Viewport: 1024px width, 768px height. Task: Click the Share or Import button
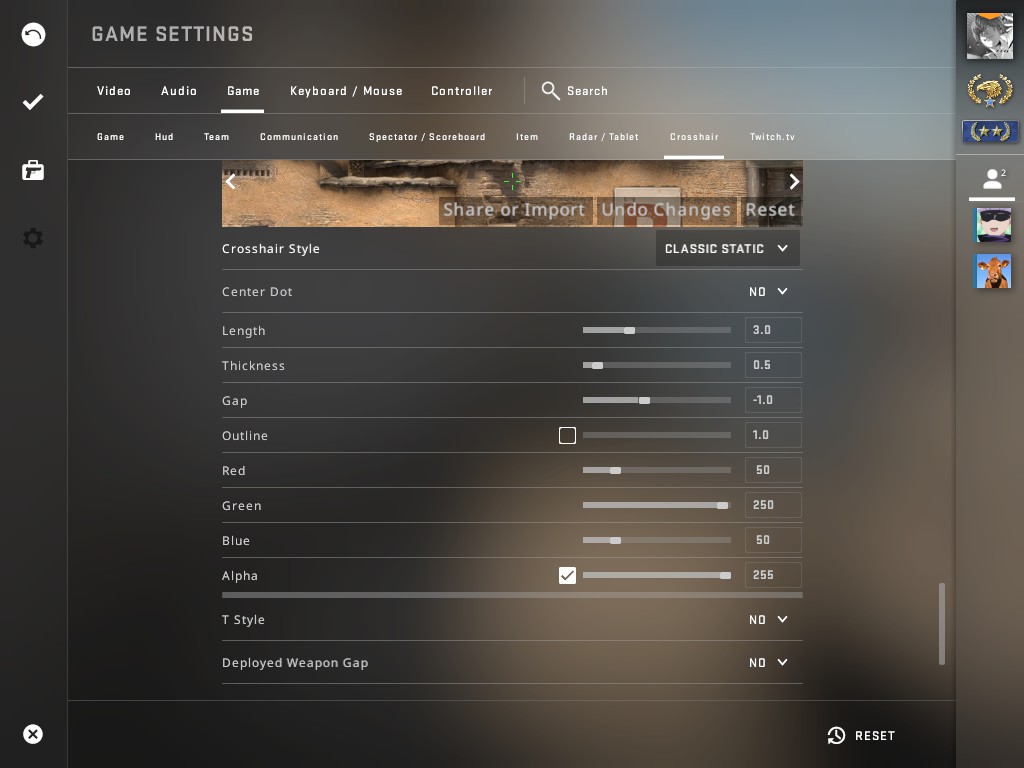click(x=515, y=210)
